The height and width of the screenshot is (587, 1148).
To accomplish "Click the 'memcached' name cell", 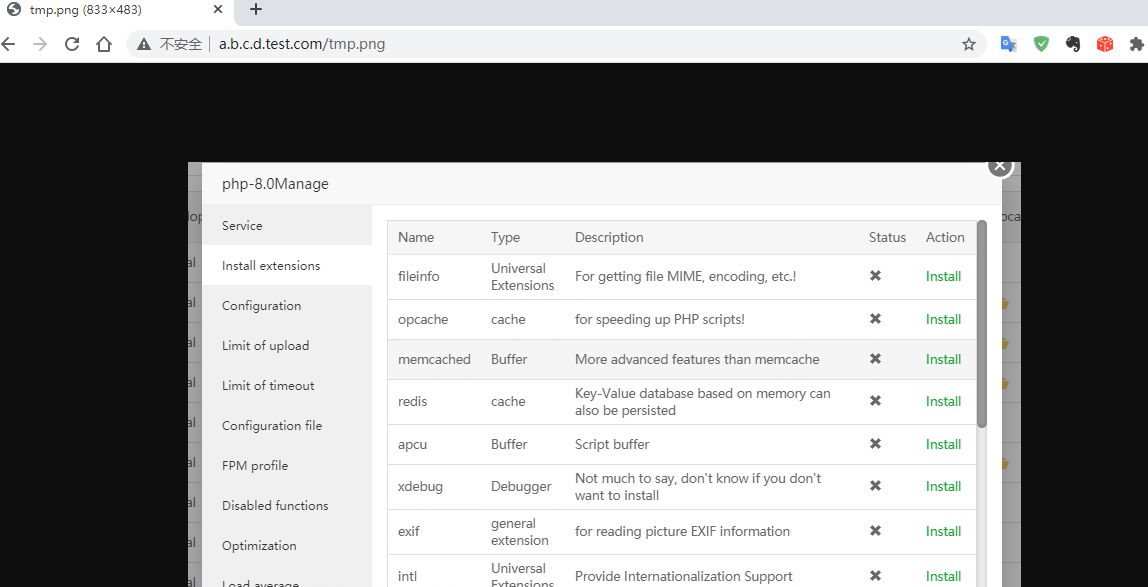I will [434, 359].
